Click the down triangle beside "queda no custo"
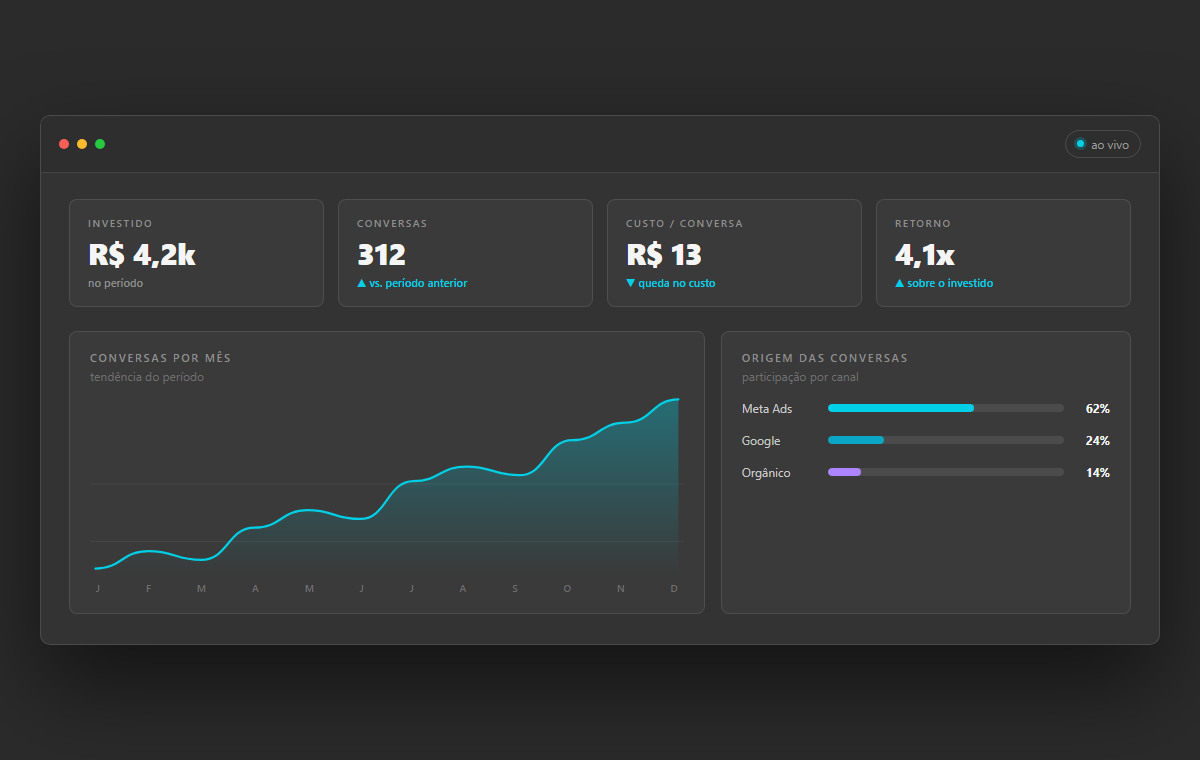This screenshot has width=1200, height=760. click(x=631, y=283)
